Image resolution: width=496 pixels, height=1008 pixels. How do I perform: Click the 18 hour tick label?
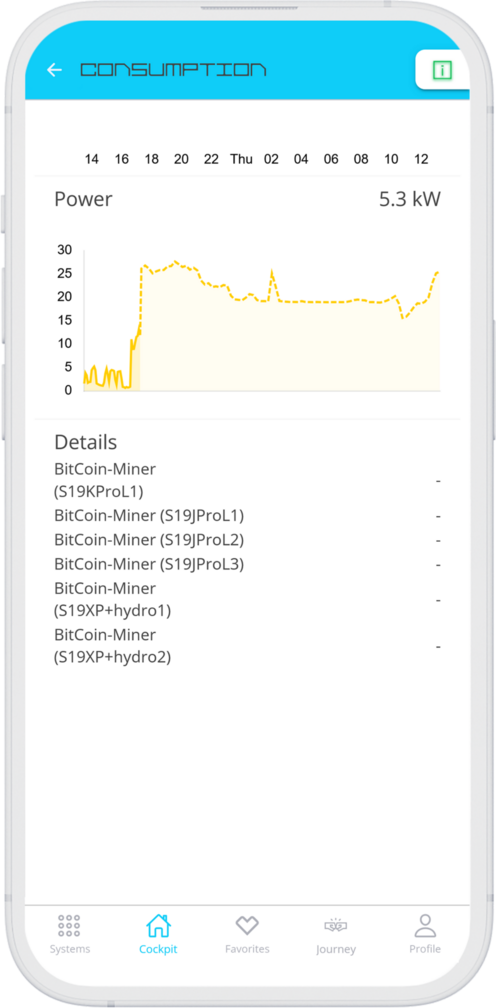[152, 159]
